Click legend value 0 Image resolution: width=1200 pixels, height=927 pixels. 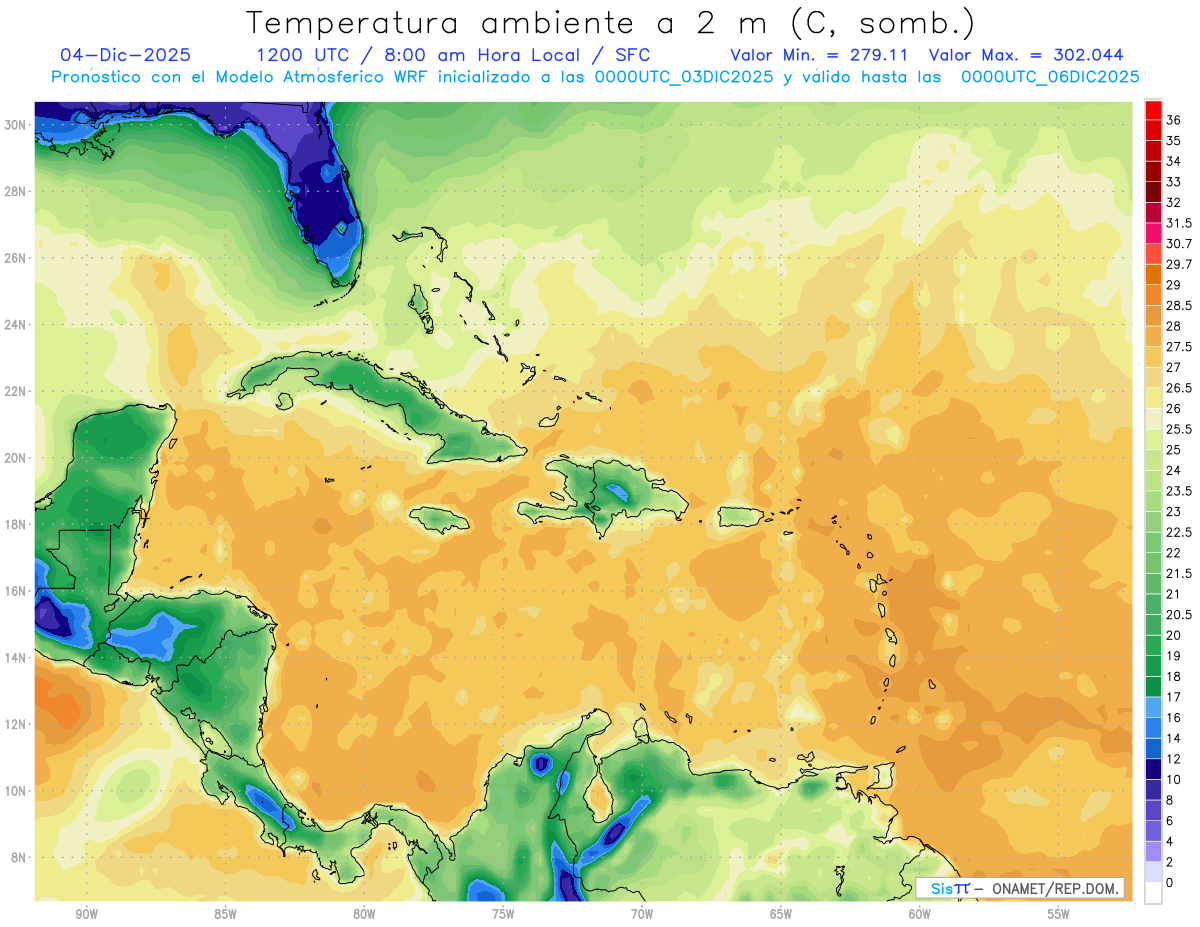click(x=1171, y=883)
